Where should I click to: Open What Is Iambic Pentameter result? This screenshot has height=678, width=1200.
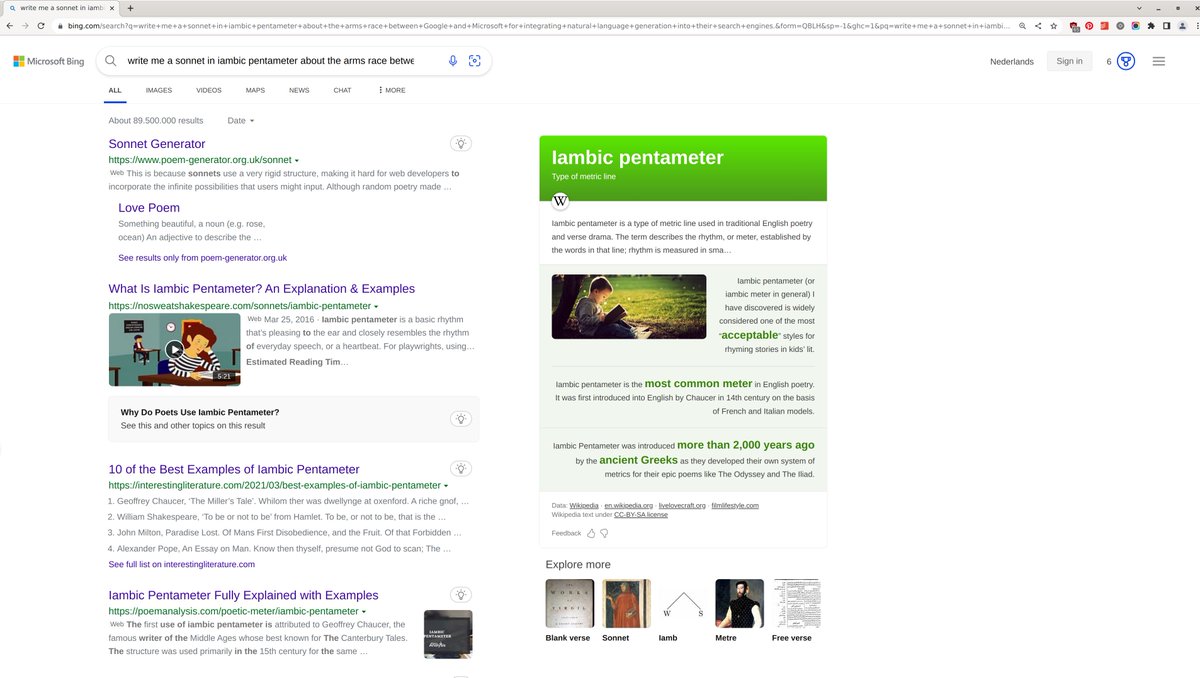262,289
